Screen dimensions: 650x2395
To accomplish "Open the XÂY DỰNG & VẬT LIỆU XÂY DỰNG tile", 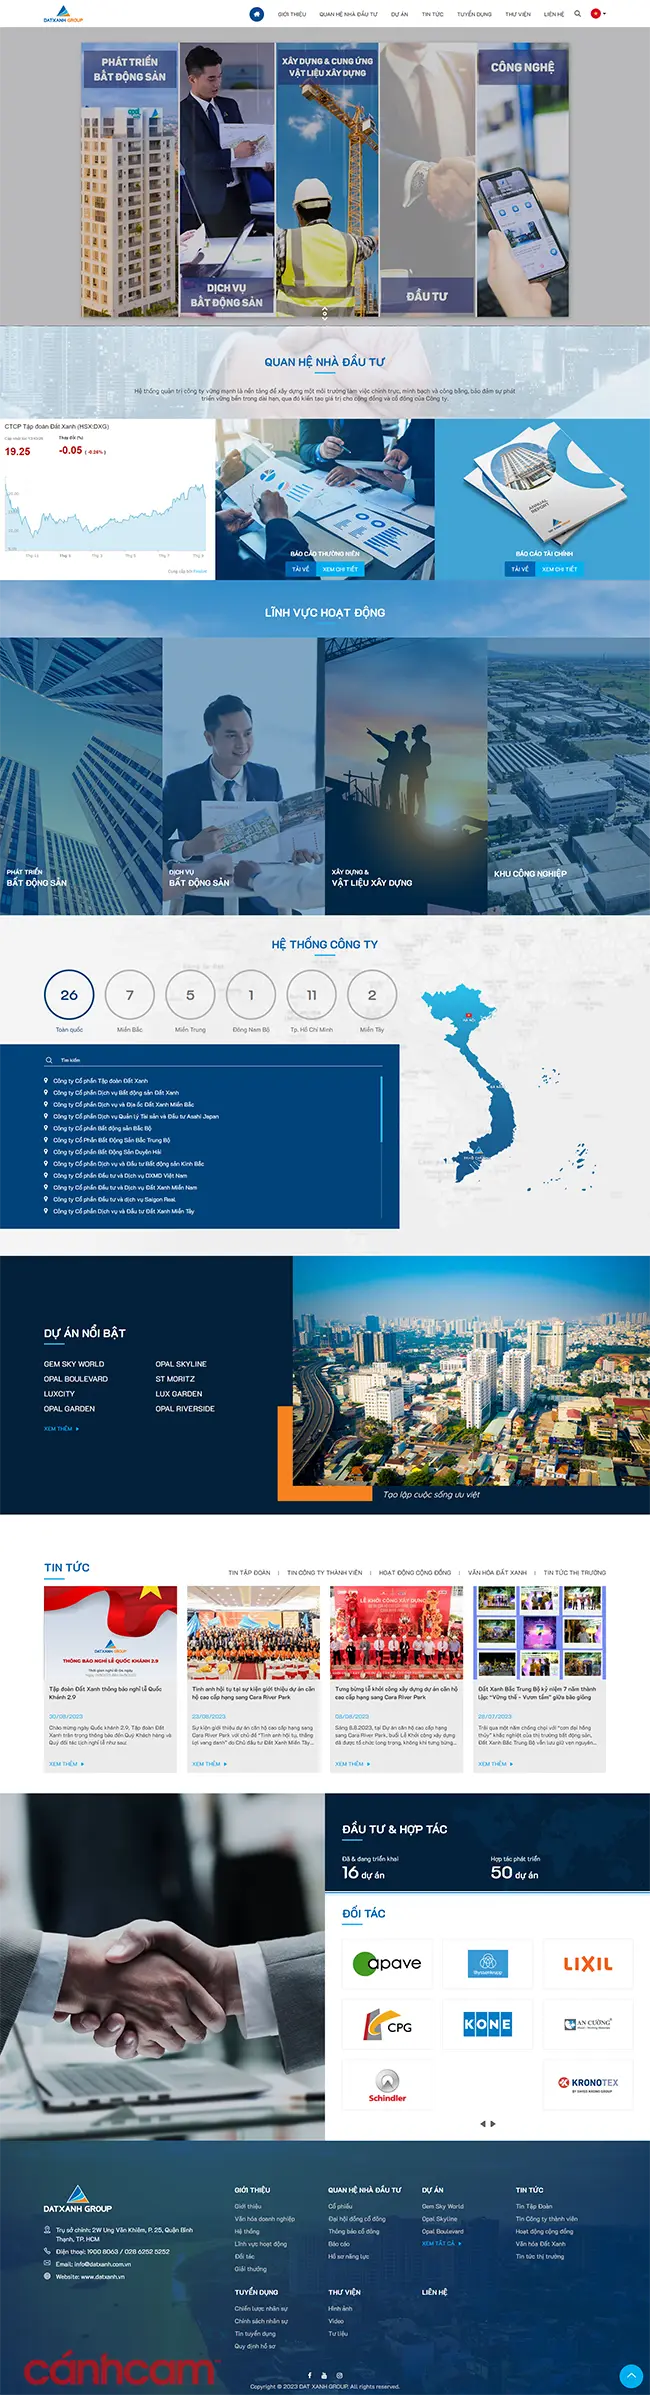I will (x=406, y=776).
